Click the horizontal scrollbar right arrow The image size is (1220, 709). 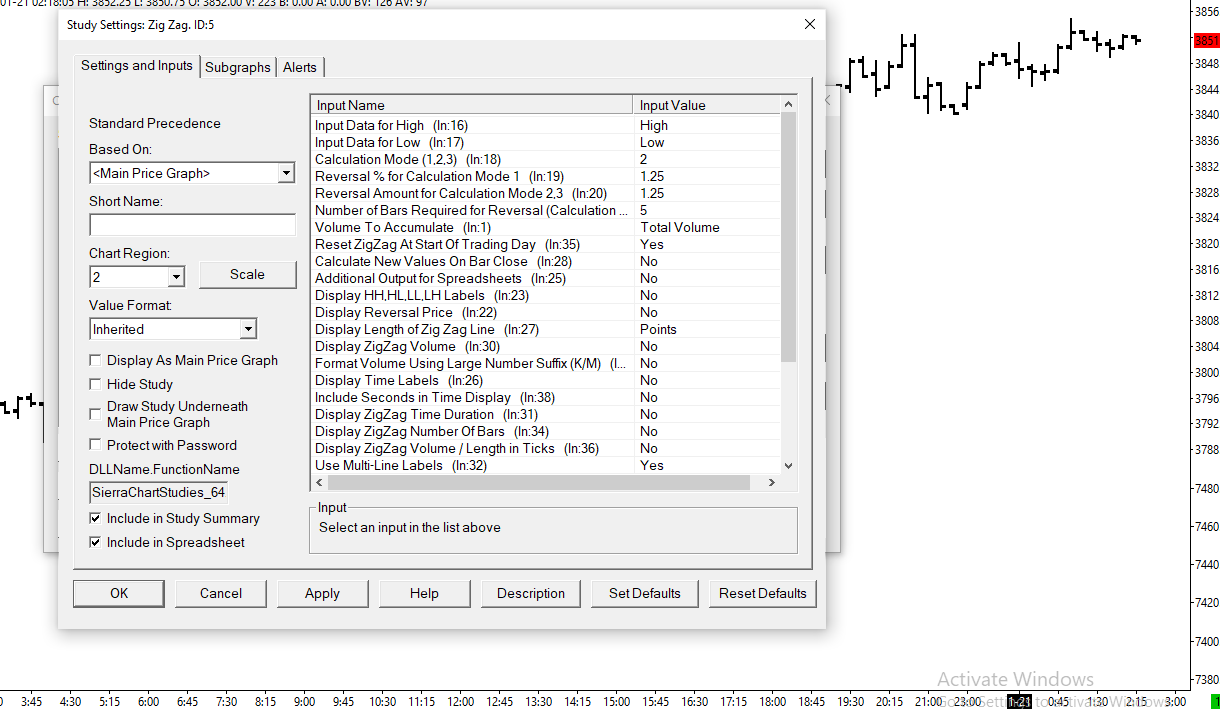771,482
